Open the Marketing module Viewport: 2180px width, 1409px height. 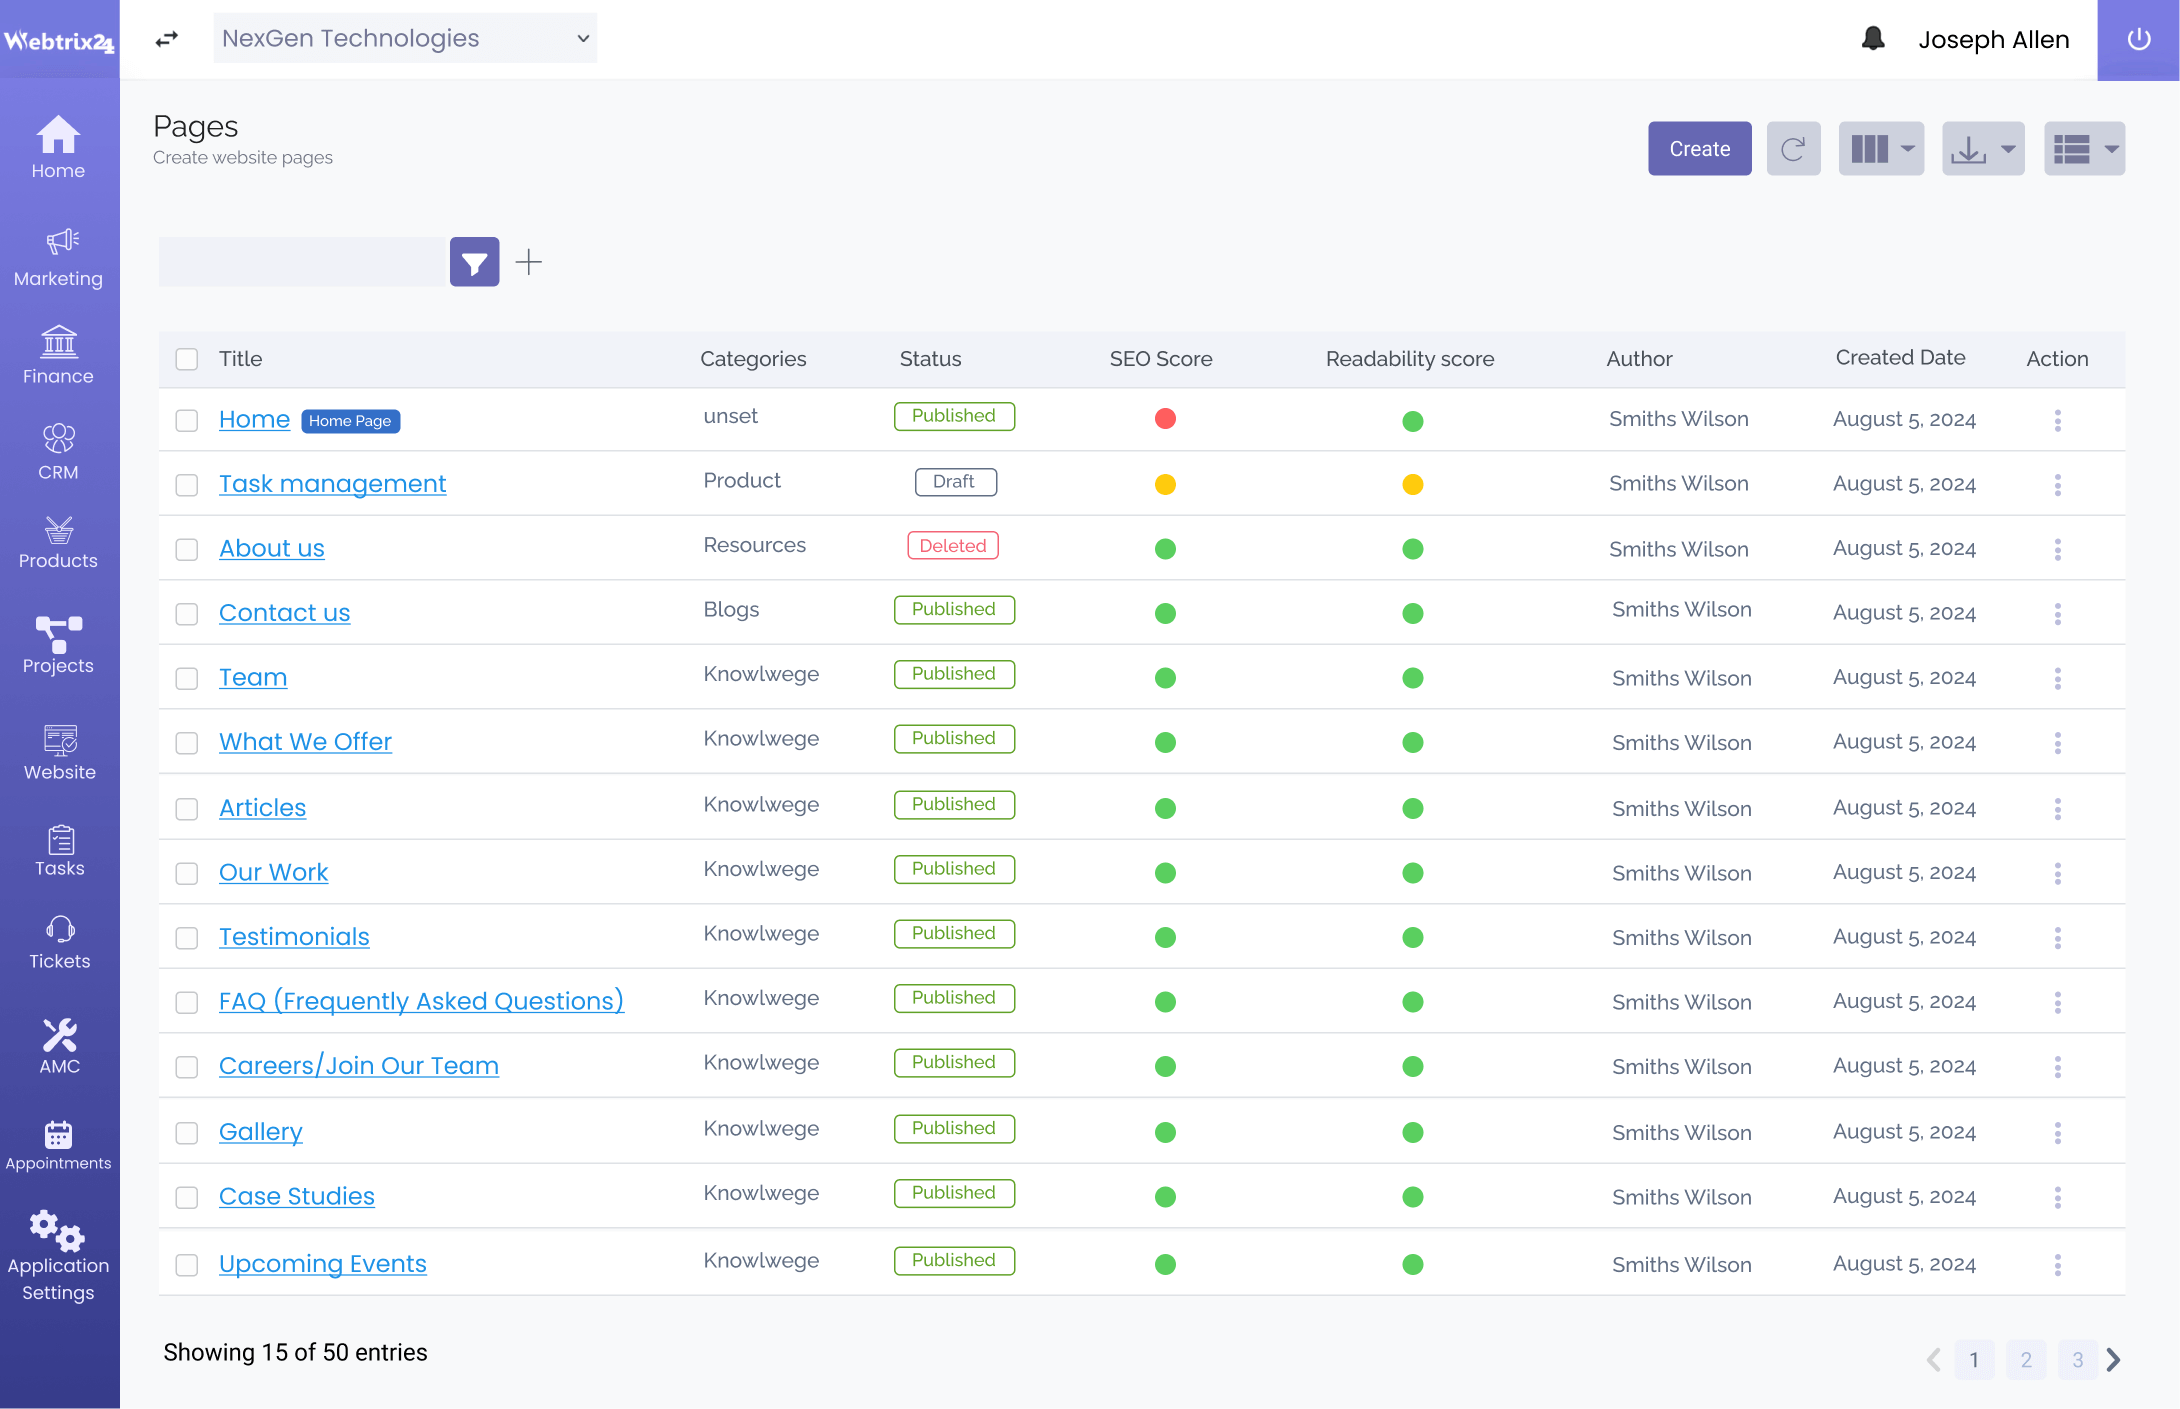pyautogui.click(x=58, y=257)
